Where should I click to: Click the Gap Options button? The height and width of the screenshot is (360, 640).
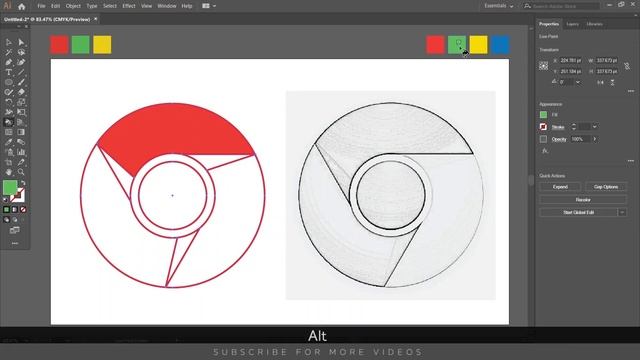(606, 187)
